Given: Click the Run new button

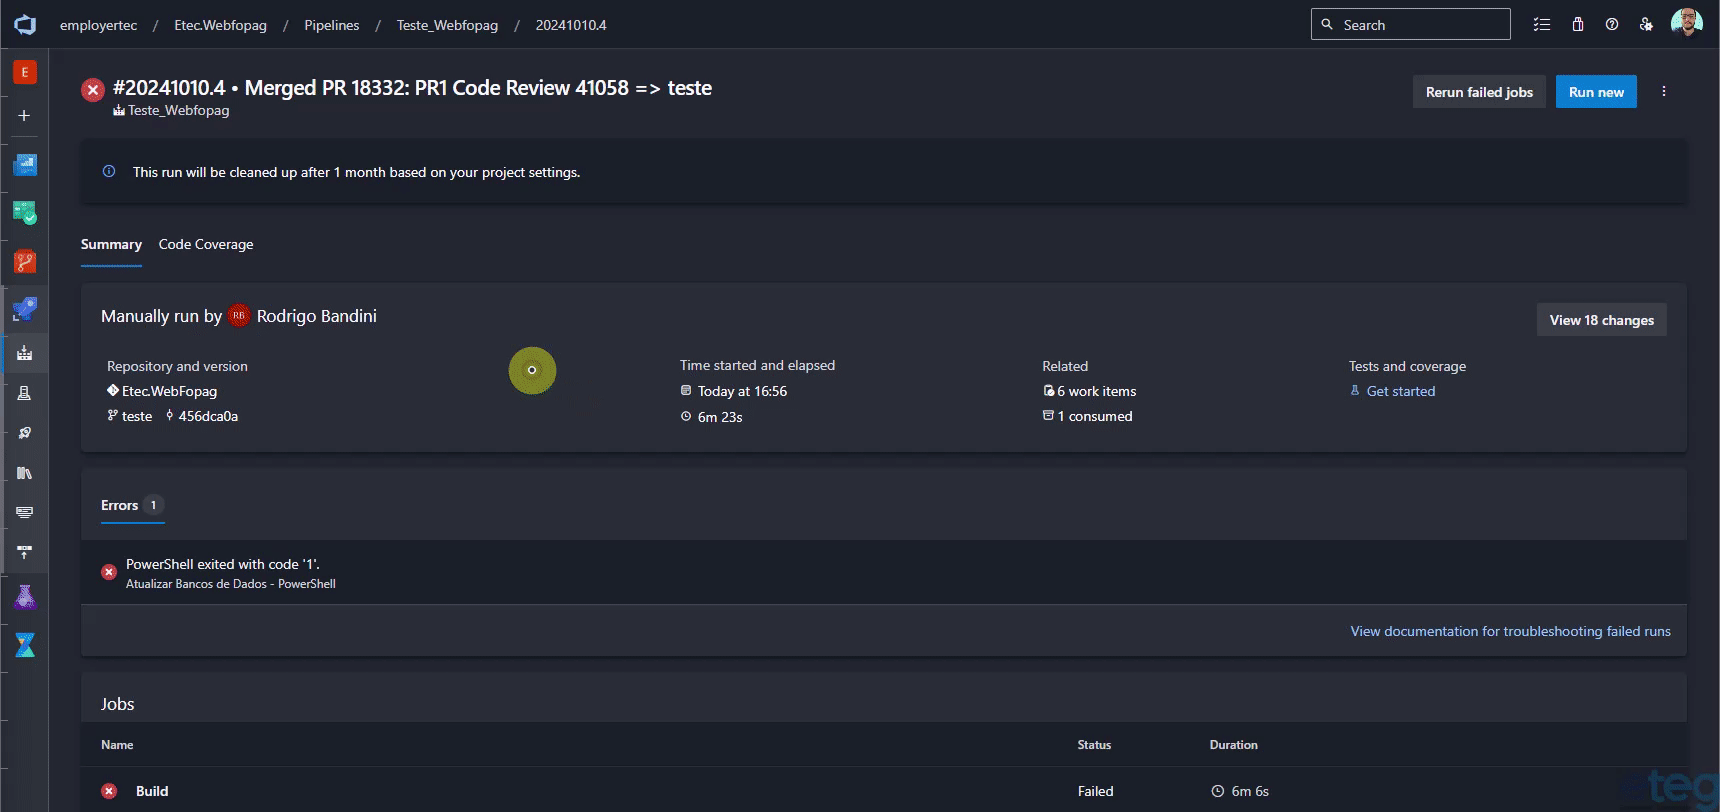Looking at the screenshot, I should 1596,92.
